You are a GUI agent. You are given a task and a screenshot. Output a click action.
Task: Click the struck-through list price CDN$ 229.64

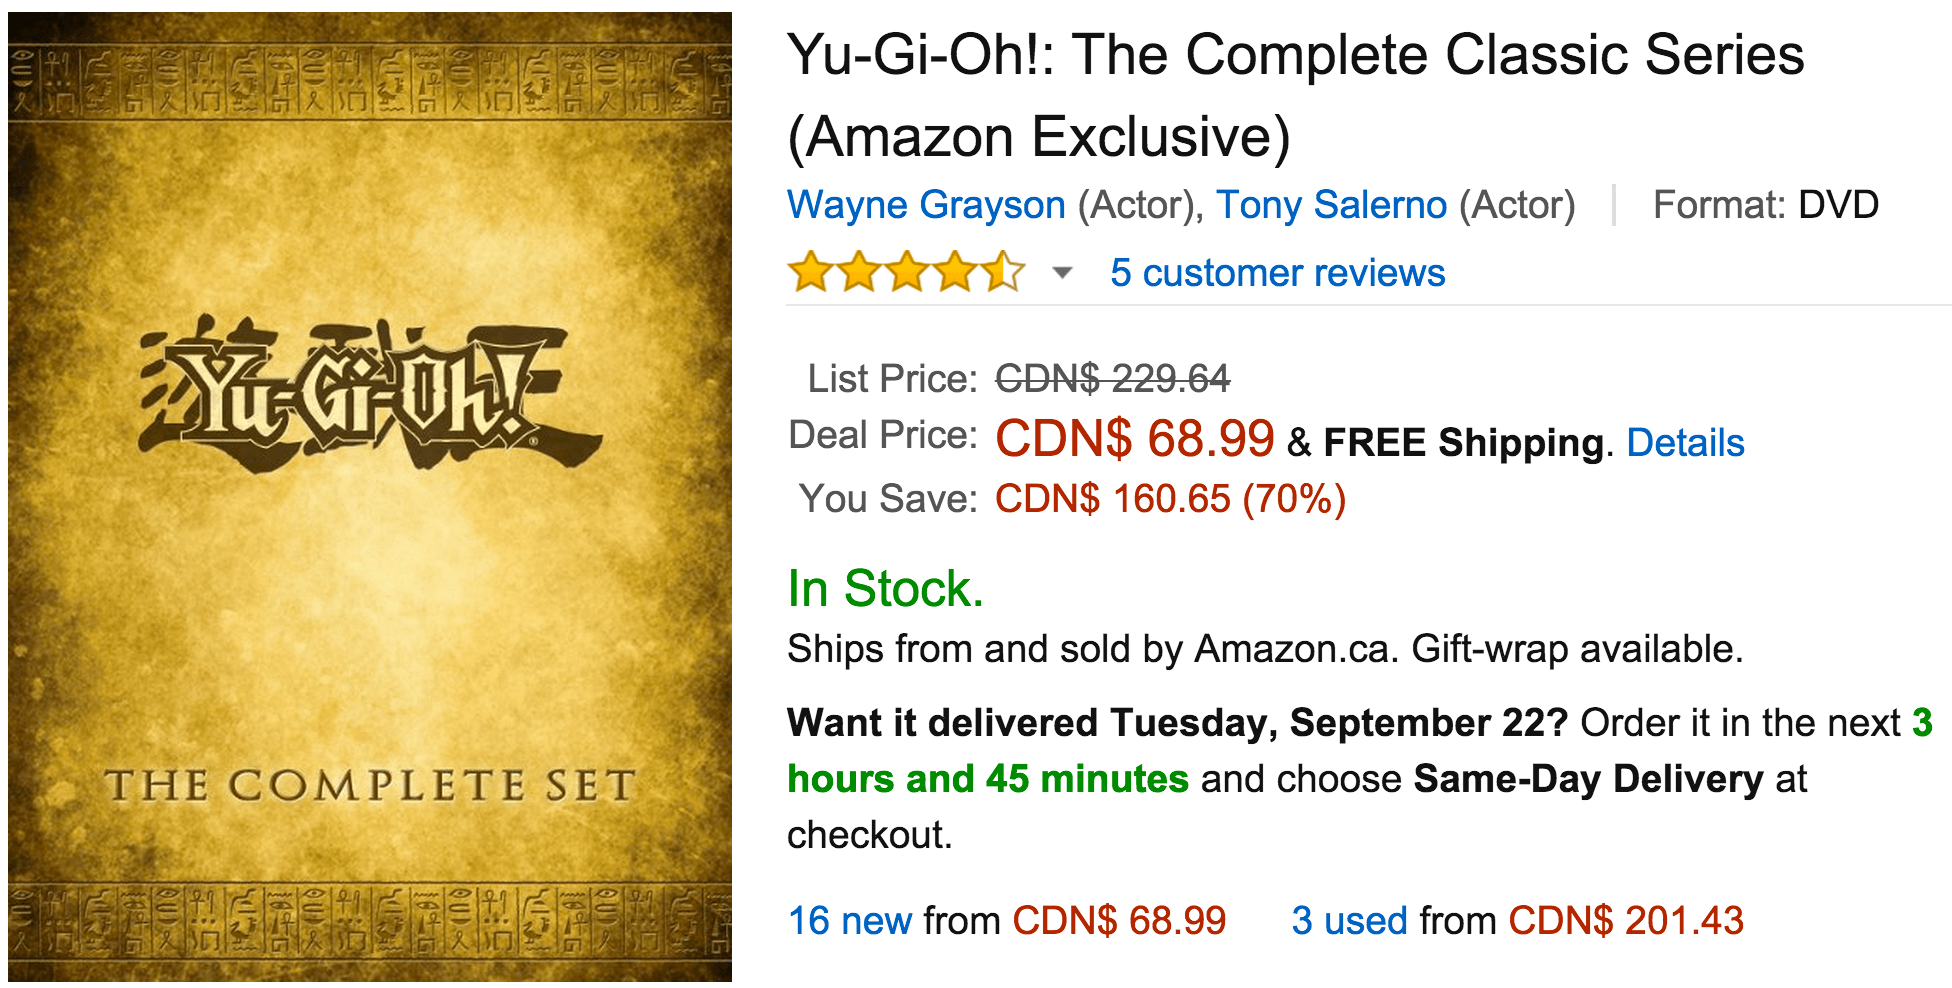point(1112,379)
